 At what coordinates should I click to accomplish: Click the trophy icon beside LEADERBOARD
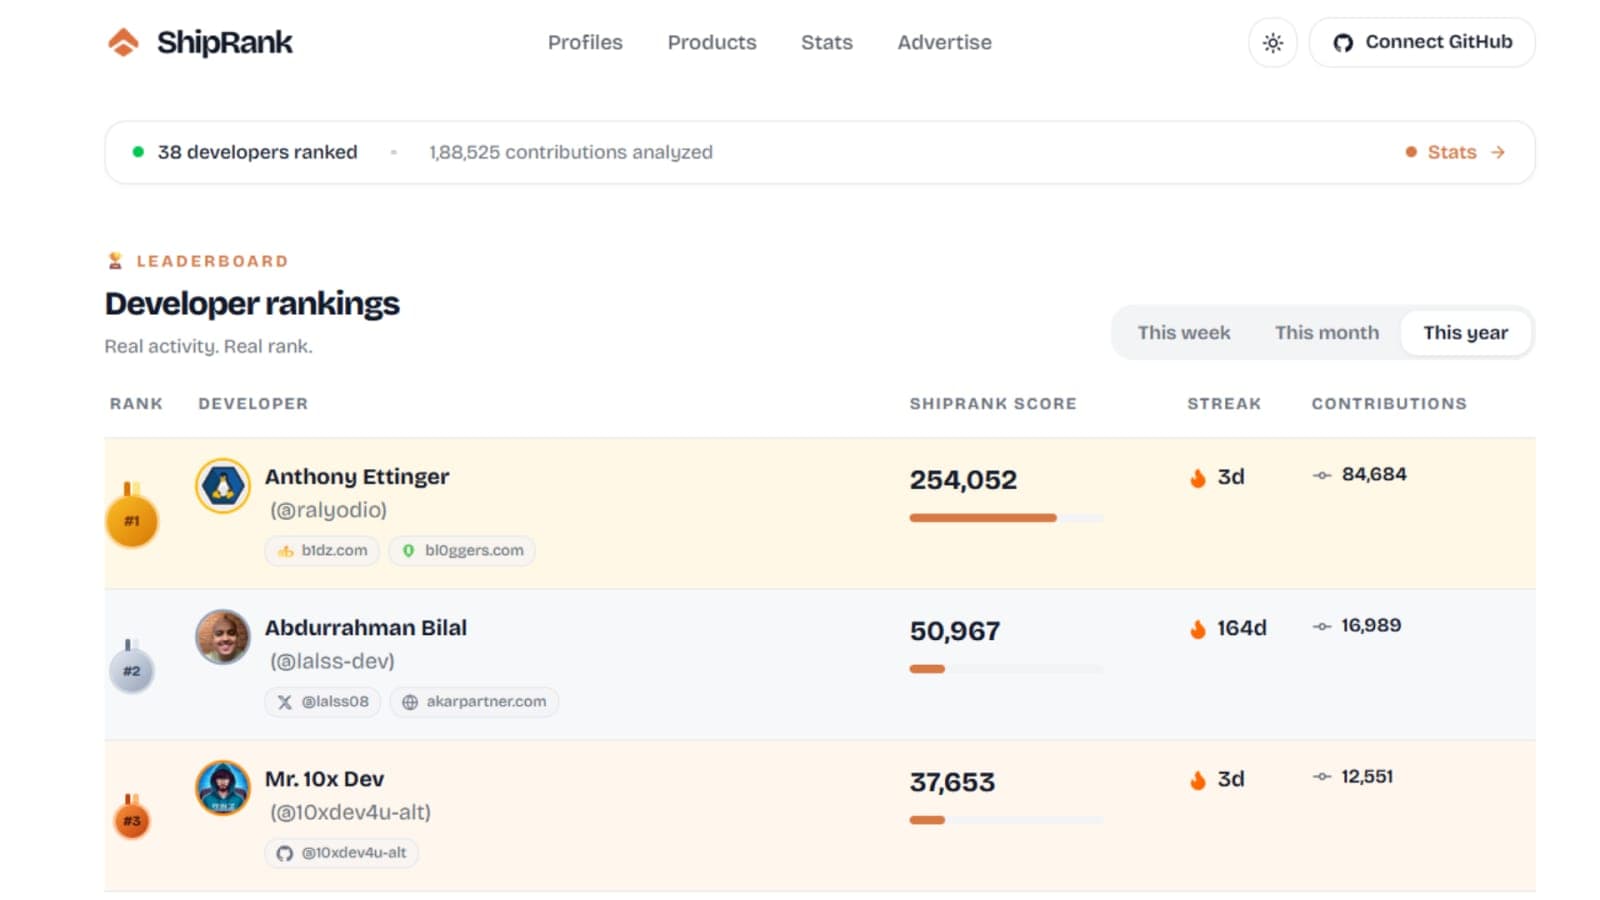(x=115, y=261)
